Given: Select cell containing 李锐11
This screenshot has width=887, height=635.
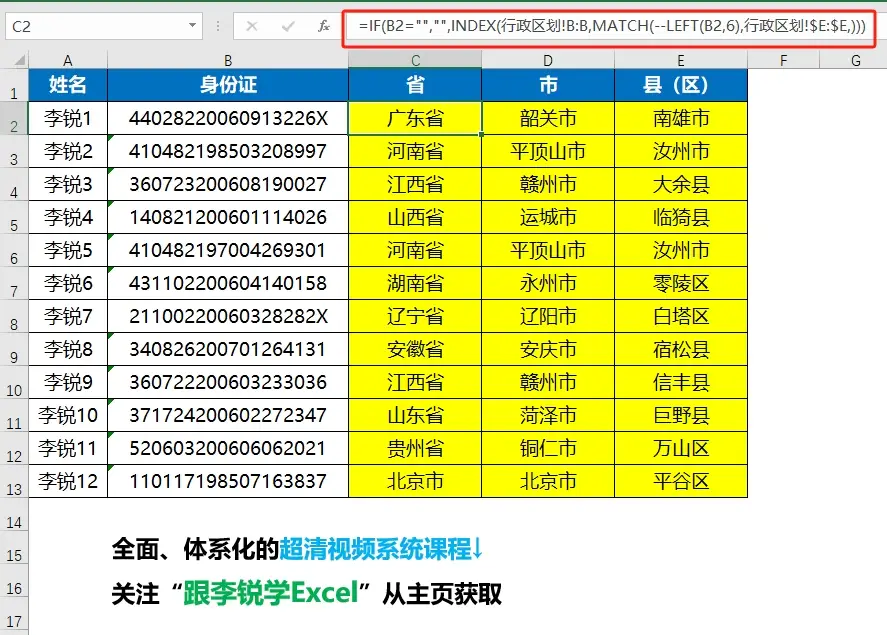Looking at the screenshot, I should [x=68, y=448].
